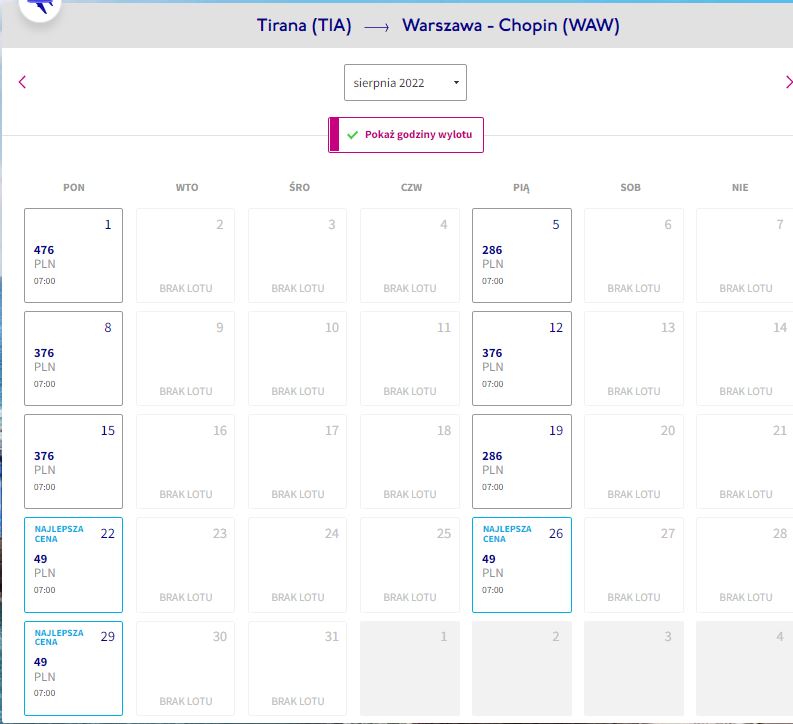Viewport: 793px width, 724px height.
Task: Click unavailable August 14 cell
Action: point(744,358)
